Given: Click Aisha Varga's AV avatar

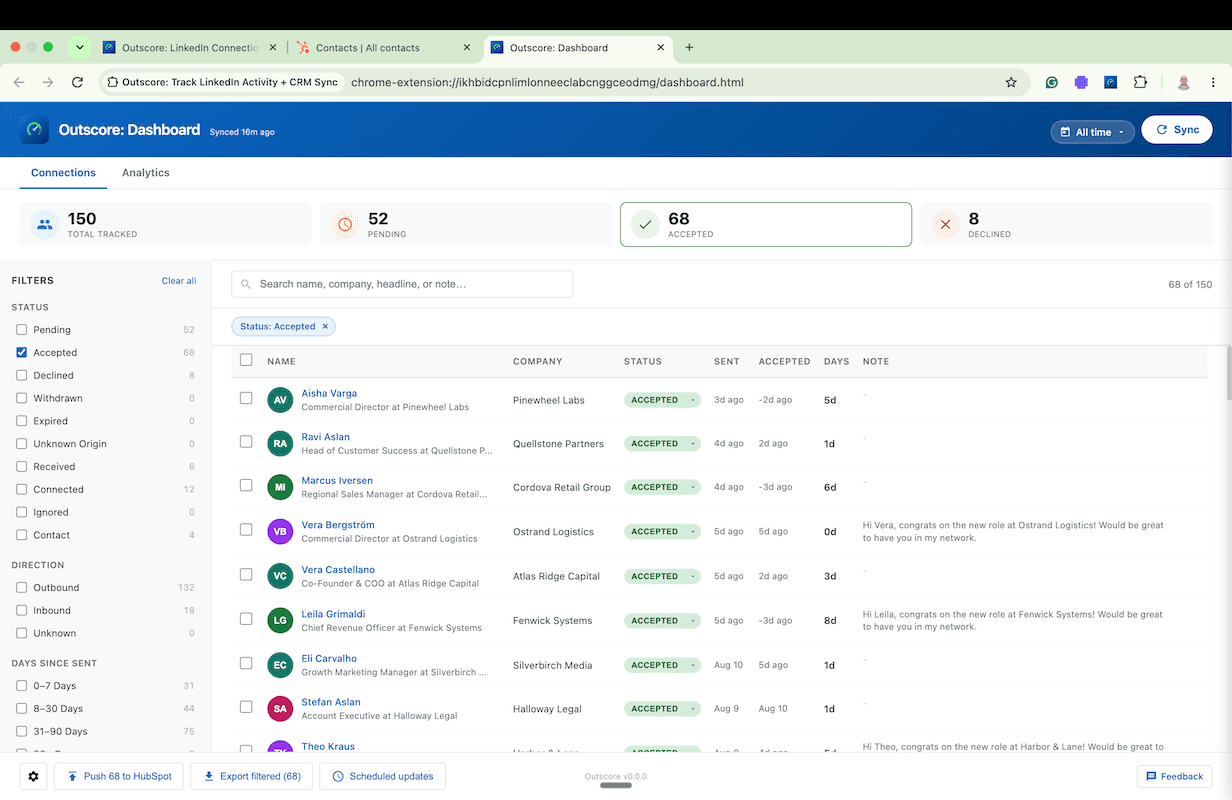Looking at the screenshot, I should click(x=280, y=400).
